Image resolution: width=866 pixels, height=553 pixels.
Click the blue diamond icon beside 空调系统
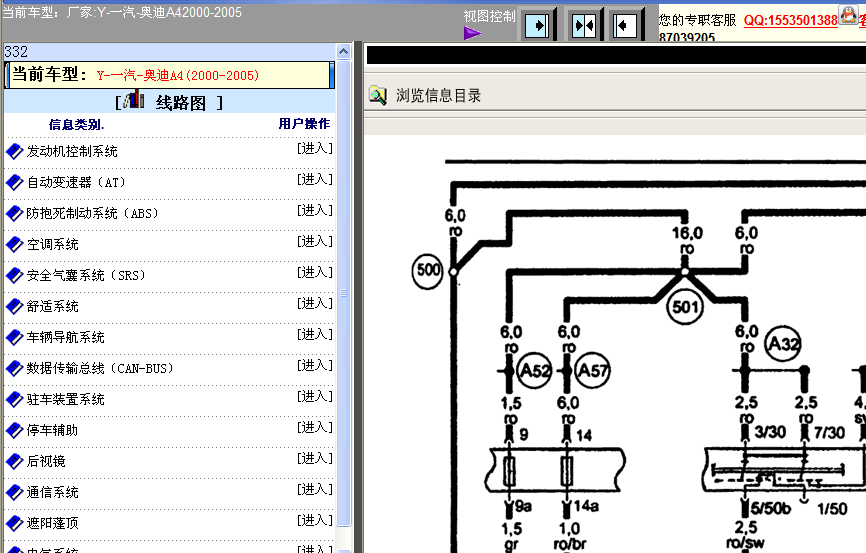14,244
